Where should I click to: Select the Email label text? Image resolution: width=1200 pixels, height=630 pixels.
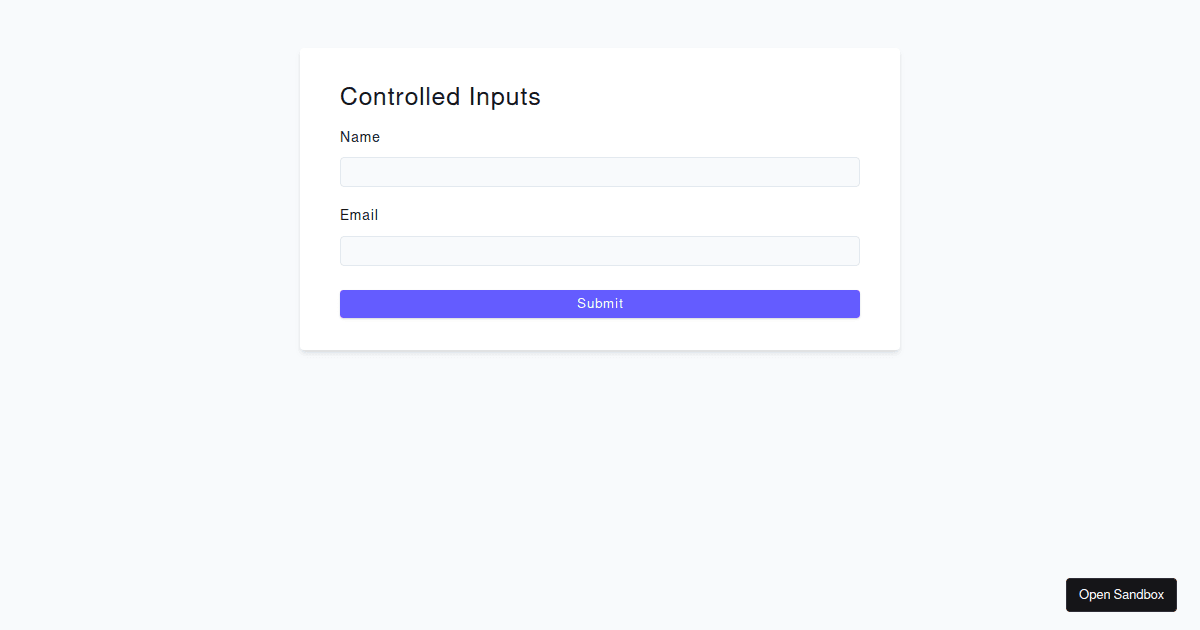[359, 215]
